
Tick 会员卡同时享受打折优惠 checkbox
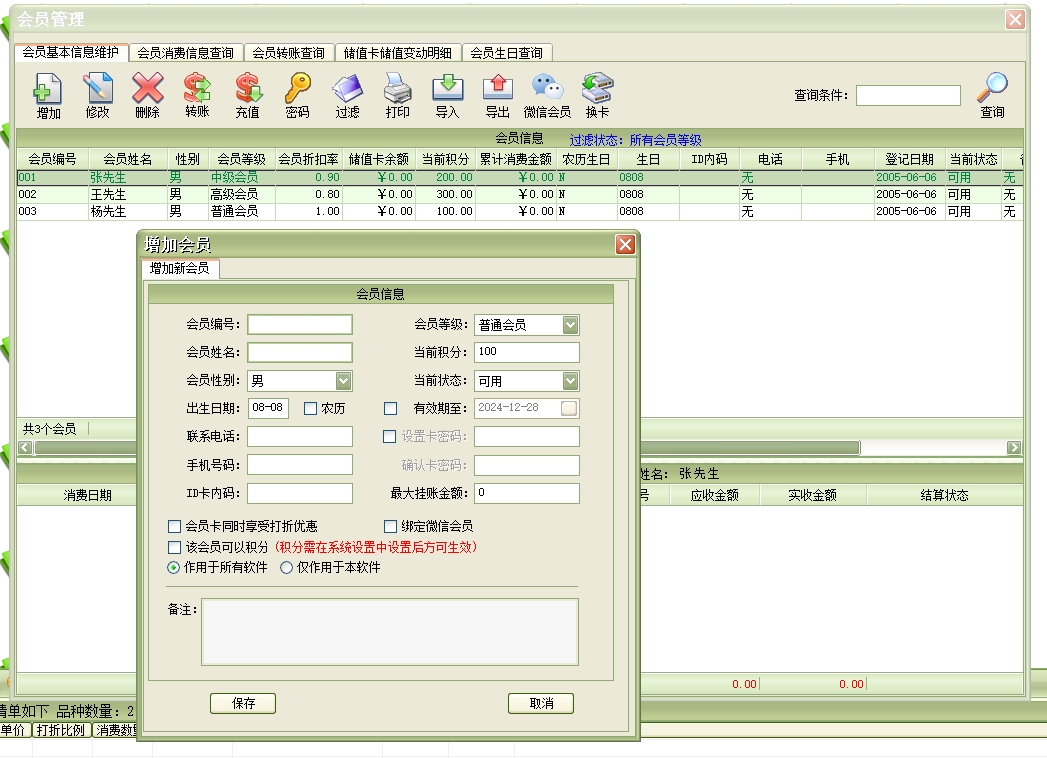[x=175, y=526]
